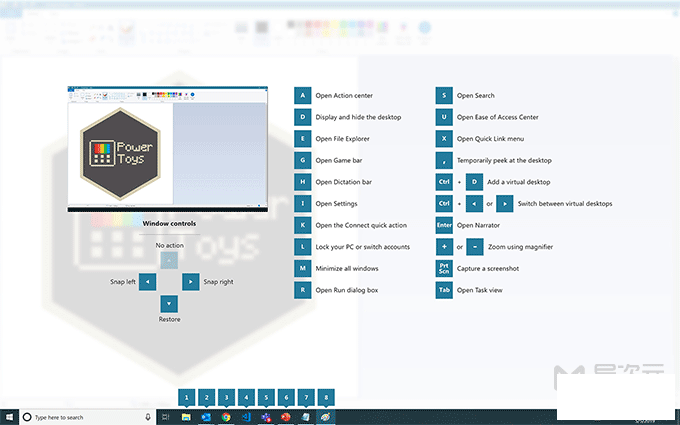
Task: Click the Temporarily peek at the desktop label
Action: tap(504, 160)
